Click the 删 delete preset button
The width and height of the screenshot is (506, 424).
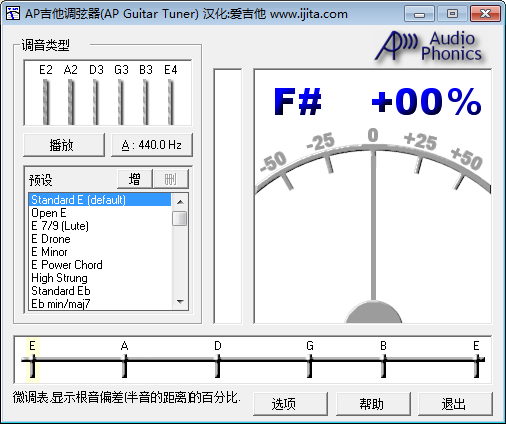[x=171, y=179]
